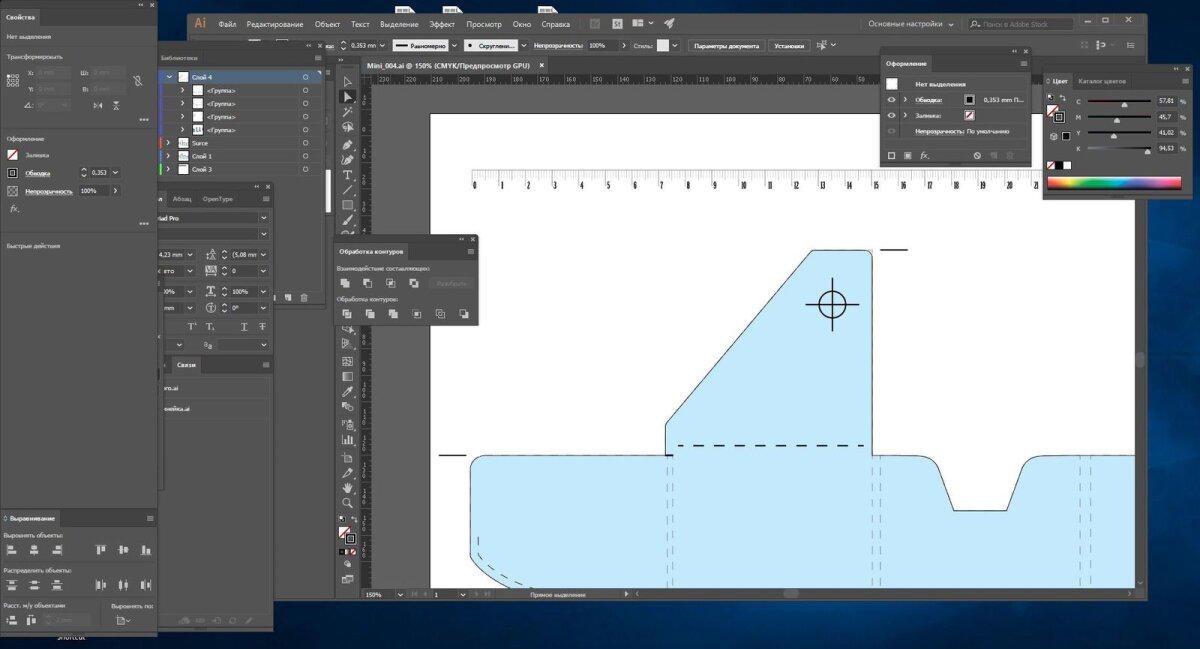Select the Lasso tool

pyautogui.click(x=347, y=127)
